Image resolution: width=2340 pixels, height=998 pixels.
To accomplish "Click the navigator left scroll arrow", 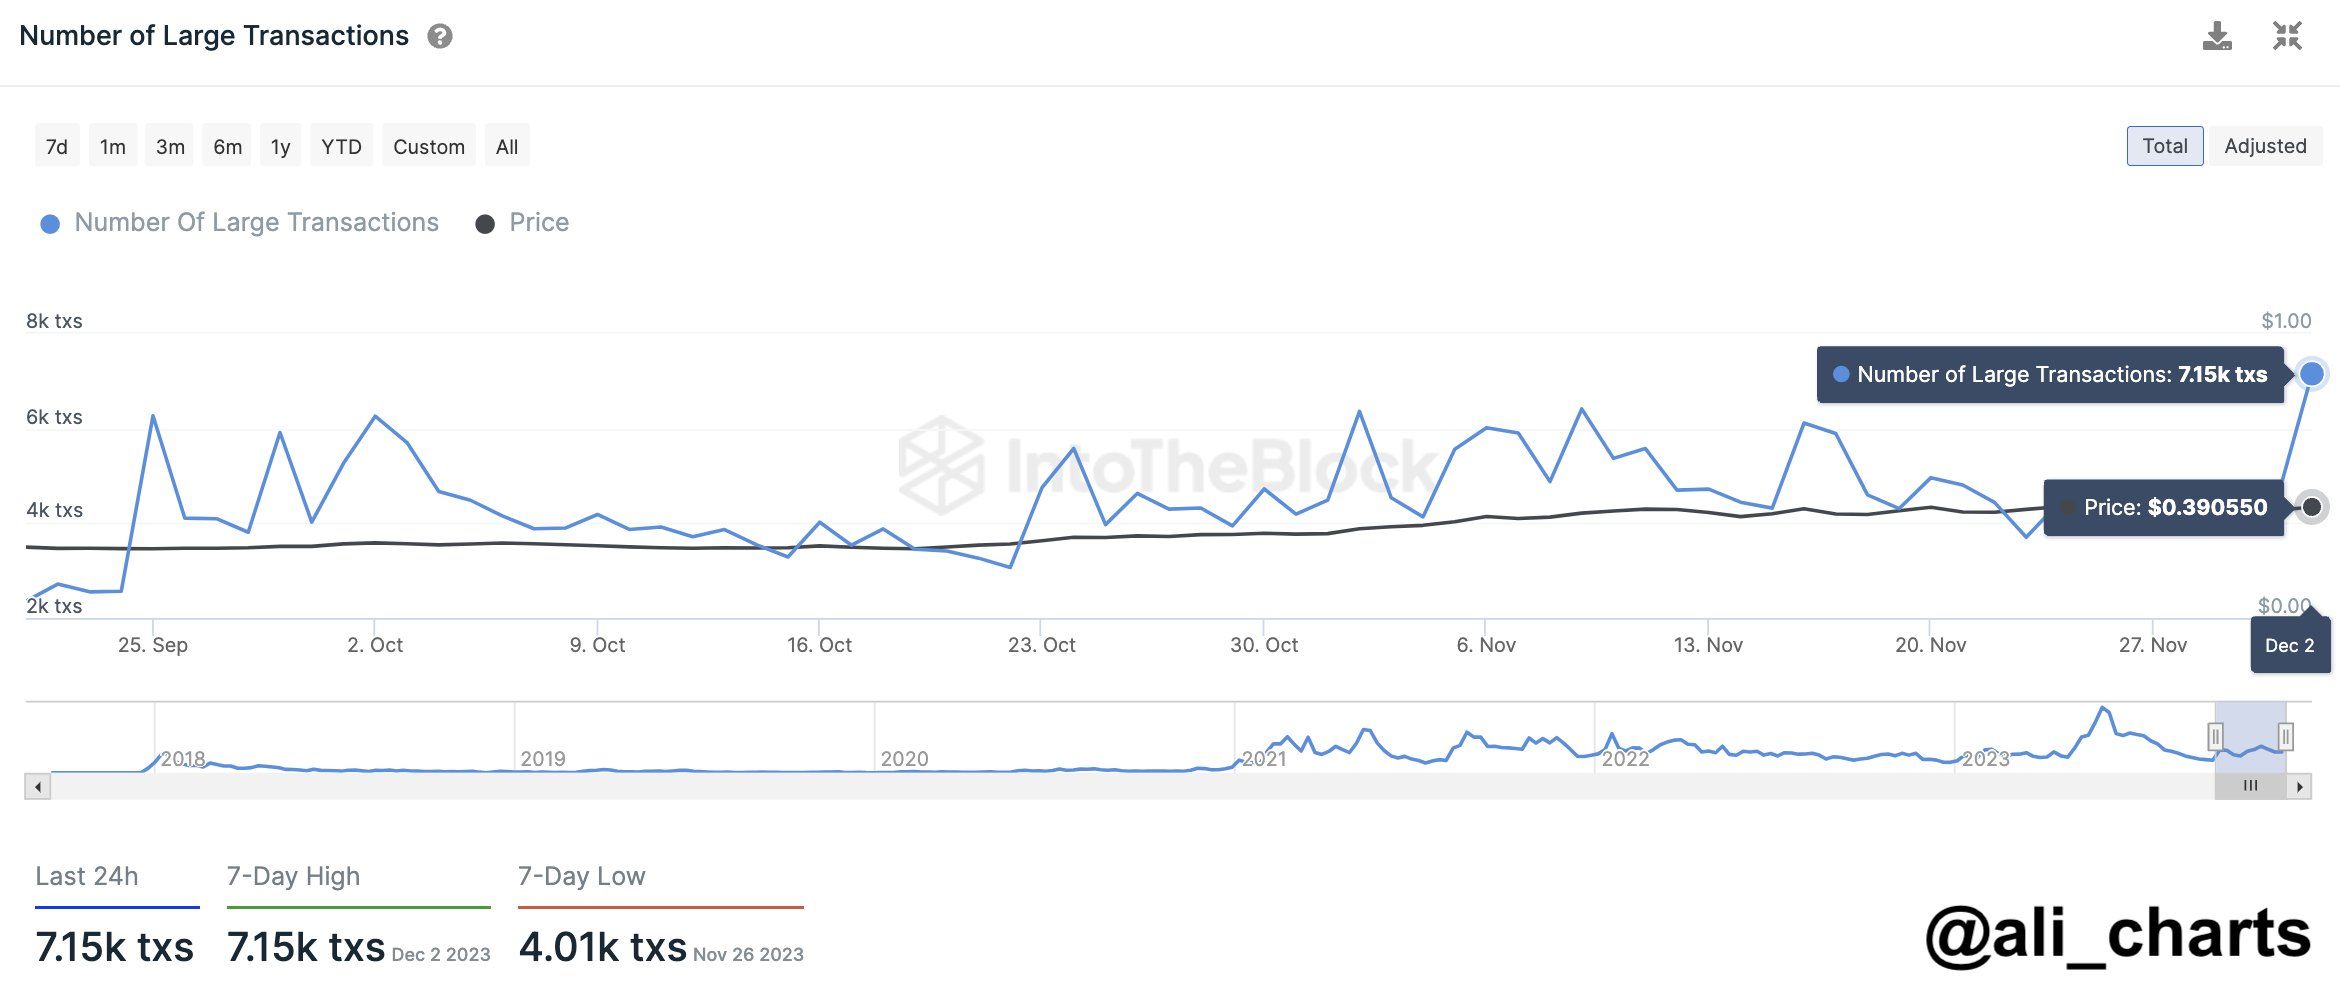I will click(x=38, y=787).
